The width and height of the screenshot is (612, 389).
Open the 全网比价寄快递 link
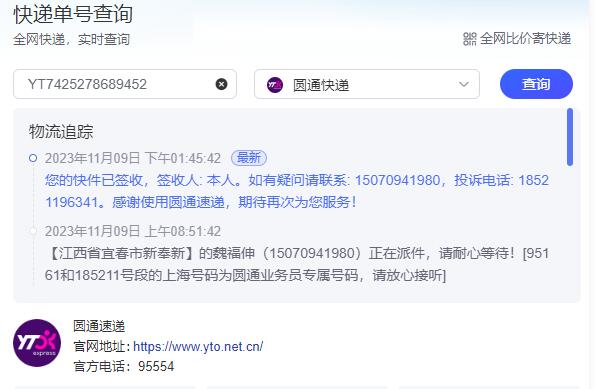pos(525,39)
